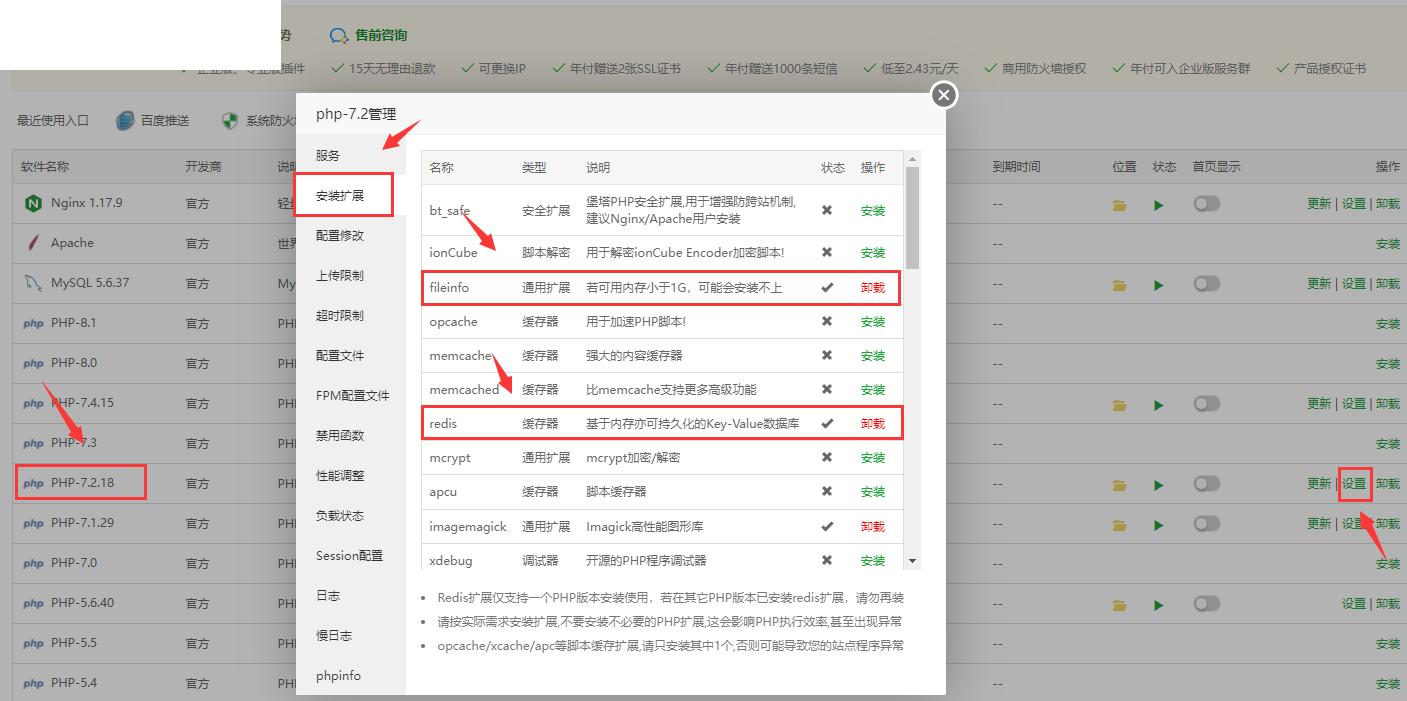The height and width of the screenshot is (701, 1407).
Task: Select the phpinfo sidebar tab
Action: pos(338,676)
